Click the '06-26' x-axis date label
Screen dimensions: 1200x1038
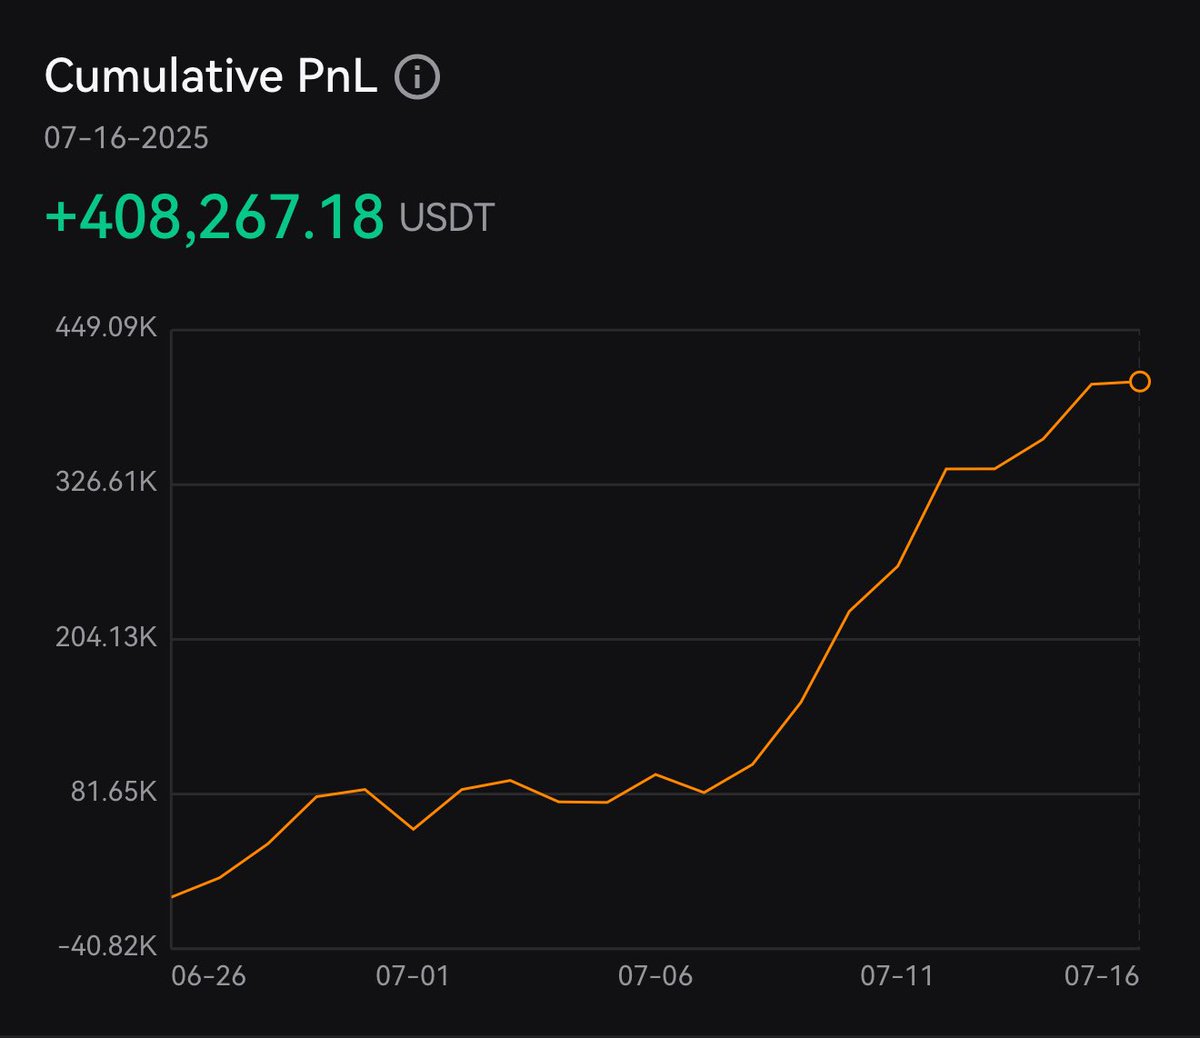coord(208,976)
